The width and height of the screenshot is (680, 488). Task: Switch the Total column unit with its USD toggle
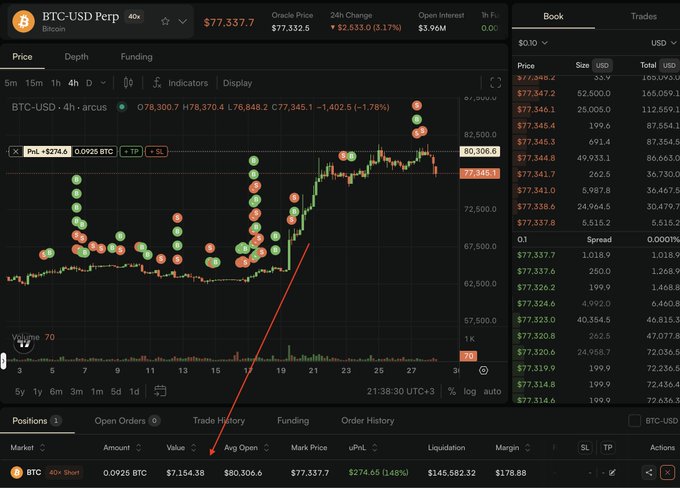669,66
